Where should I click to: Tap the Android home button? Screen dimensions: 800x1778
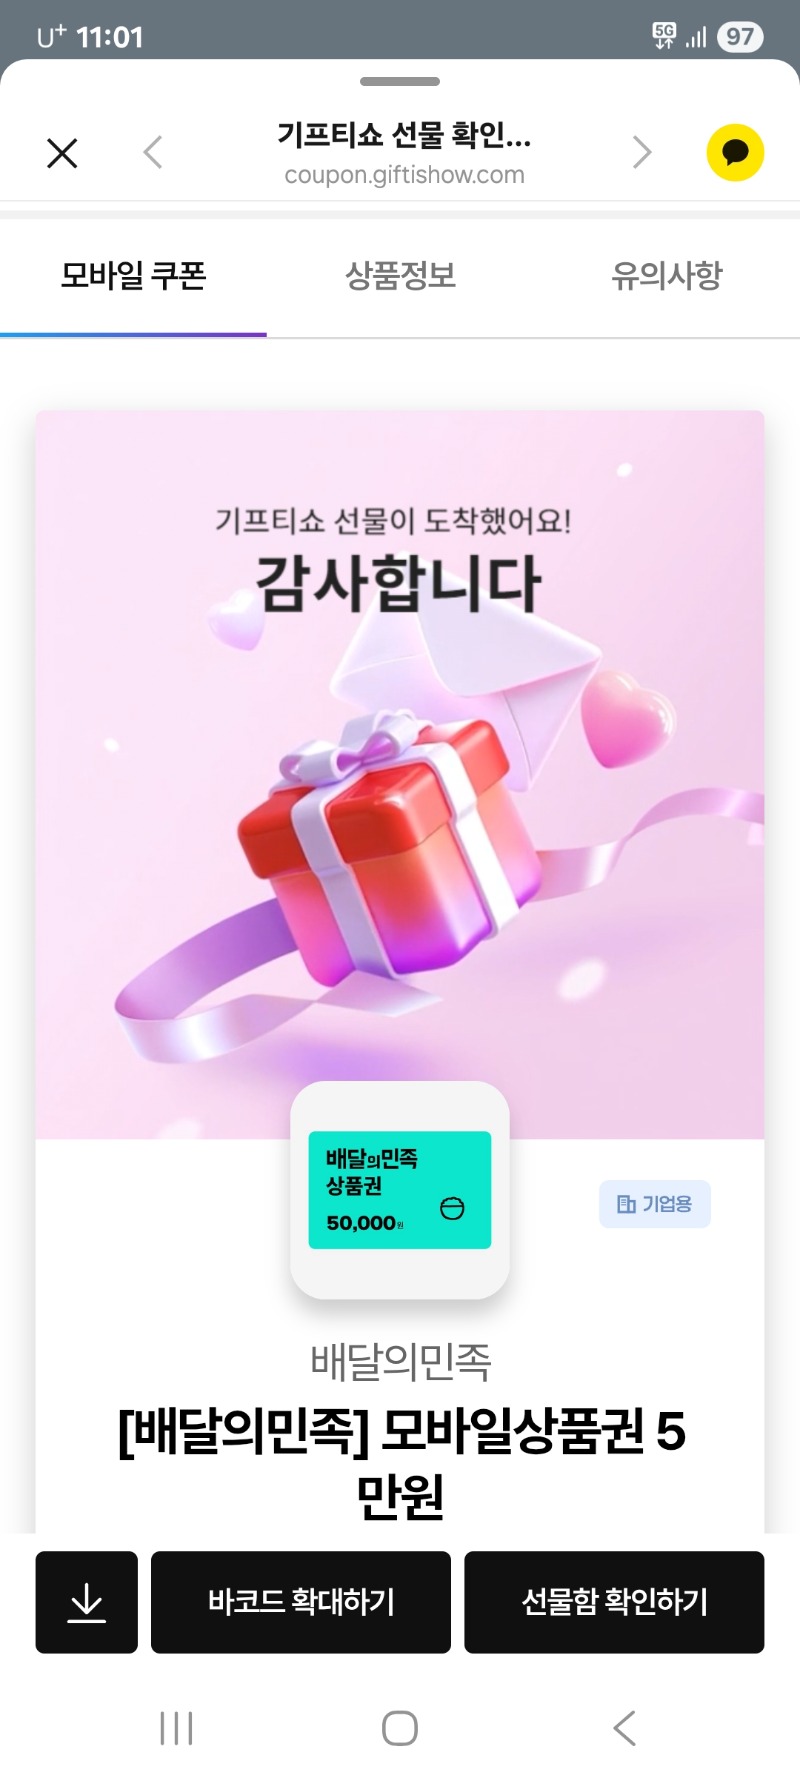(400, 1728)
